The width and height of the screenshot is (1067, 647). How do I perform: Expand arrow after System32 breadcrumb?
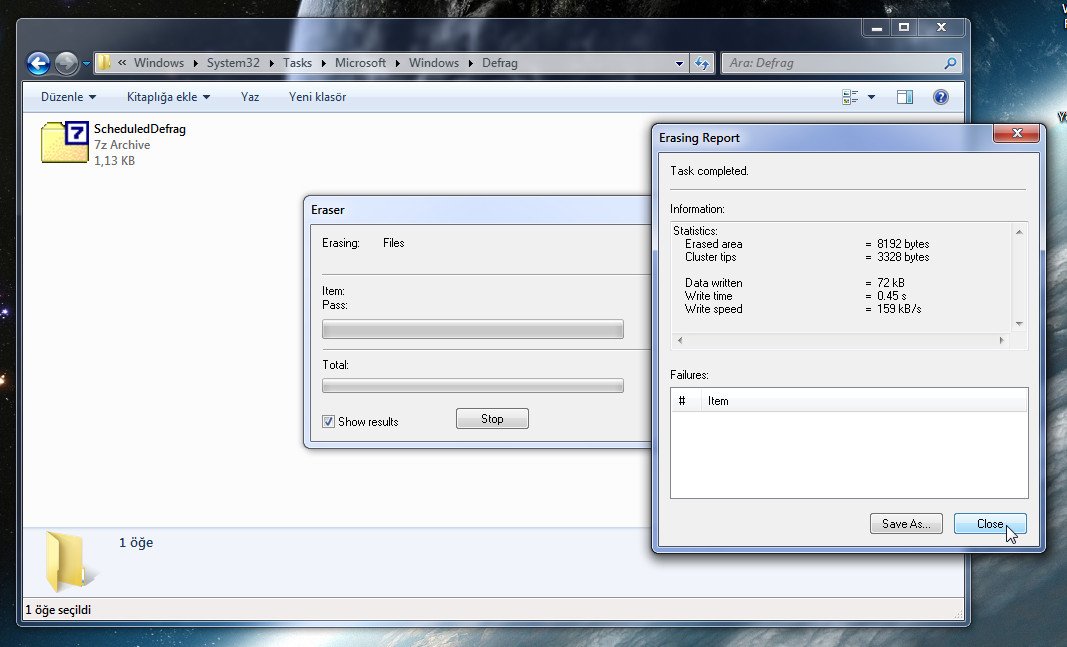tap(272, 63)
